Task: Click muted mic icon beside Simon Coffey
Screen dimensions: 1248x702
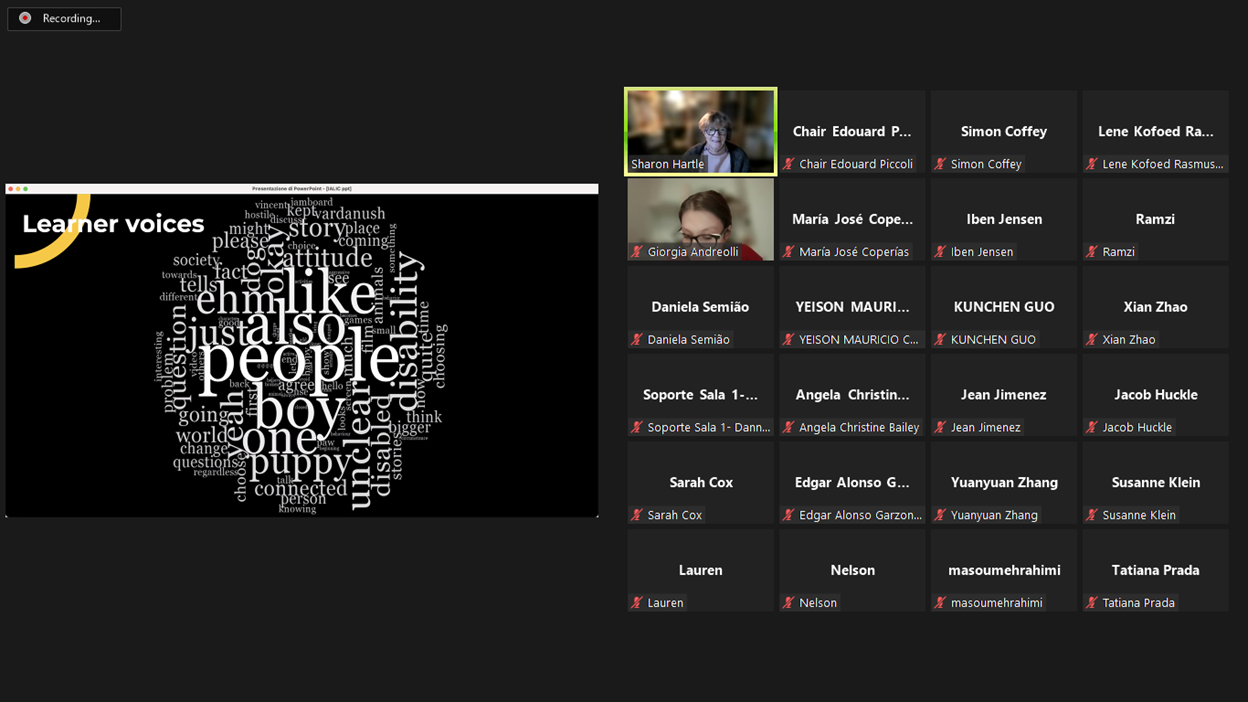Action: pos(940,164)
